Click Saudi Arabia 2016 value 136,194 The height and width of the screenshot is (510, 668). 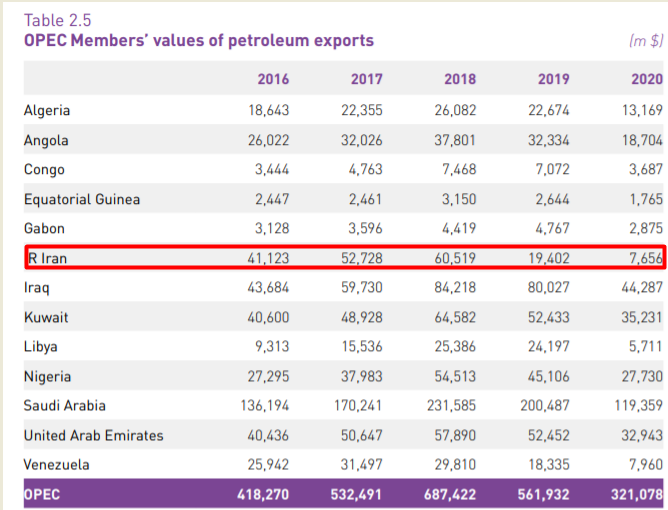coord(265,405)
